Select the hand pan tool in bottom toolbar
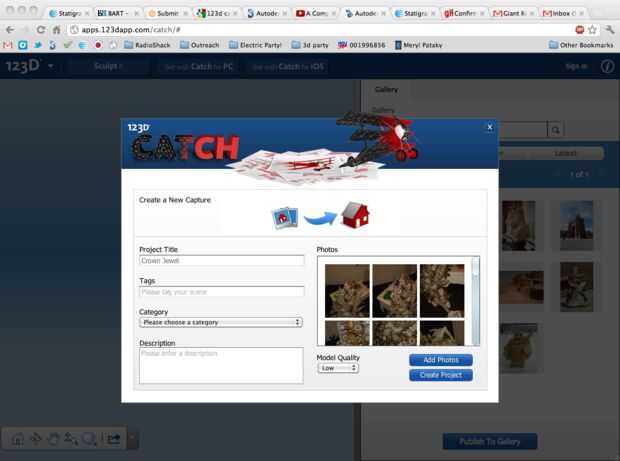Image resolution: width=620 pixels, height=461 pixels. tap(53, 438)
